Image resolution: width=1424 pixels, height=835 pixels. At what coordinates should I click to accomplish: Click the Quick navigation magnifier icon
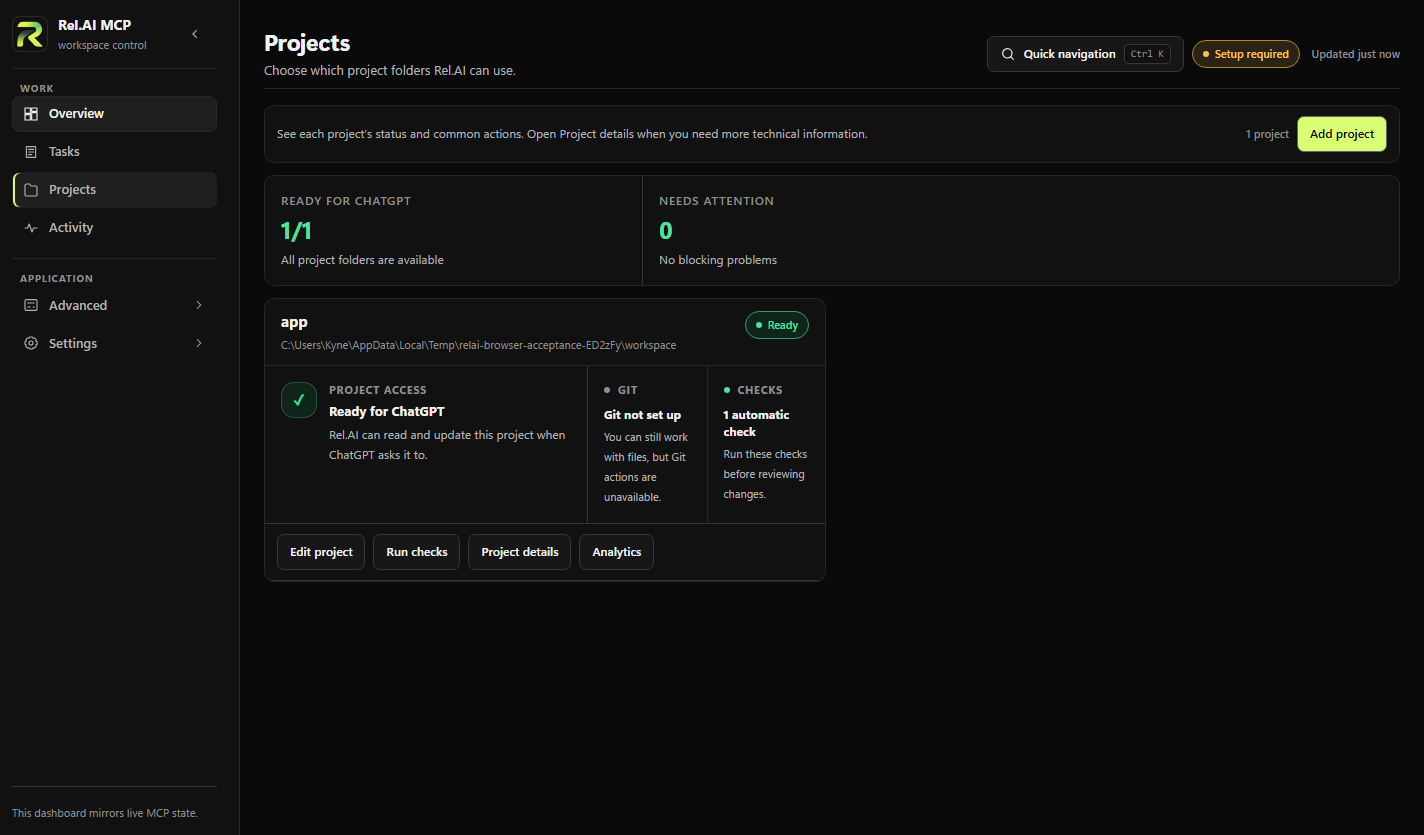click(x=1008, y=54)
